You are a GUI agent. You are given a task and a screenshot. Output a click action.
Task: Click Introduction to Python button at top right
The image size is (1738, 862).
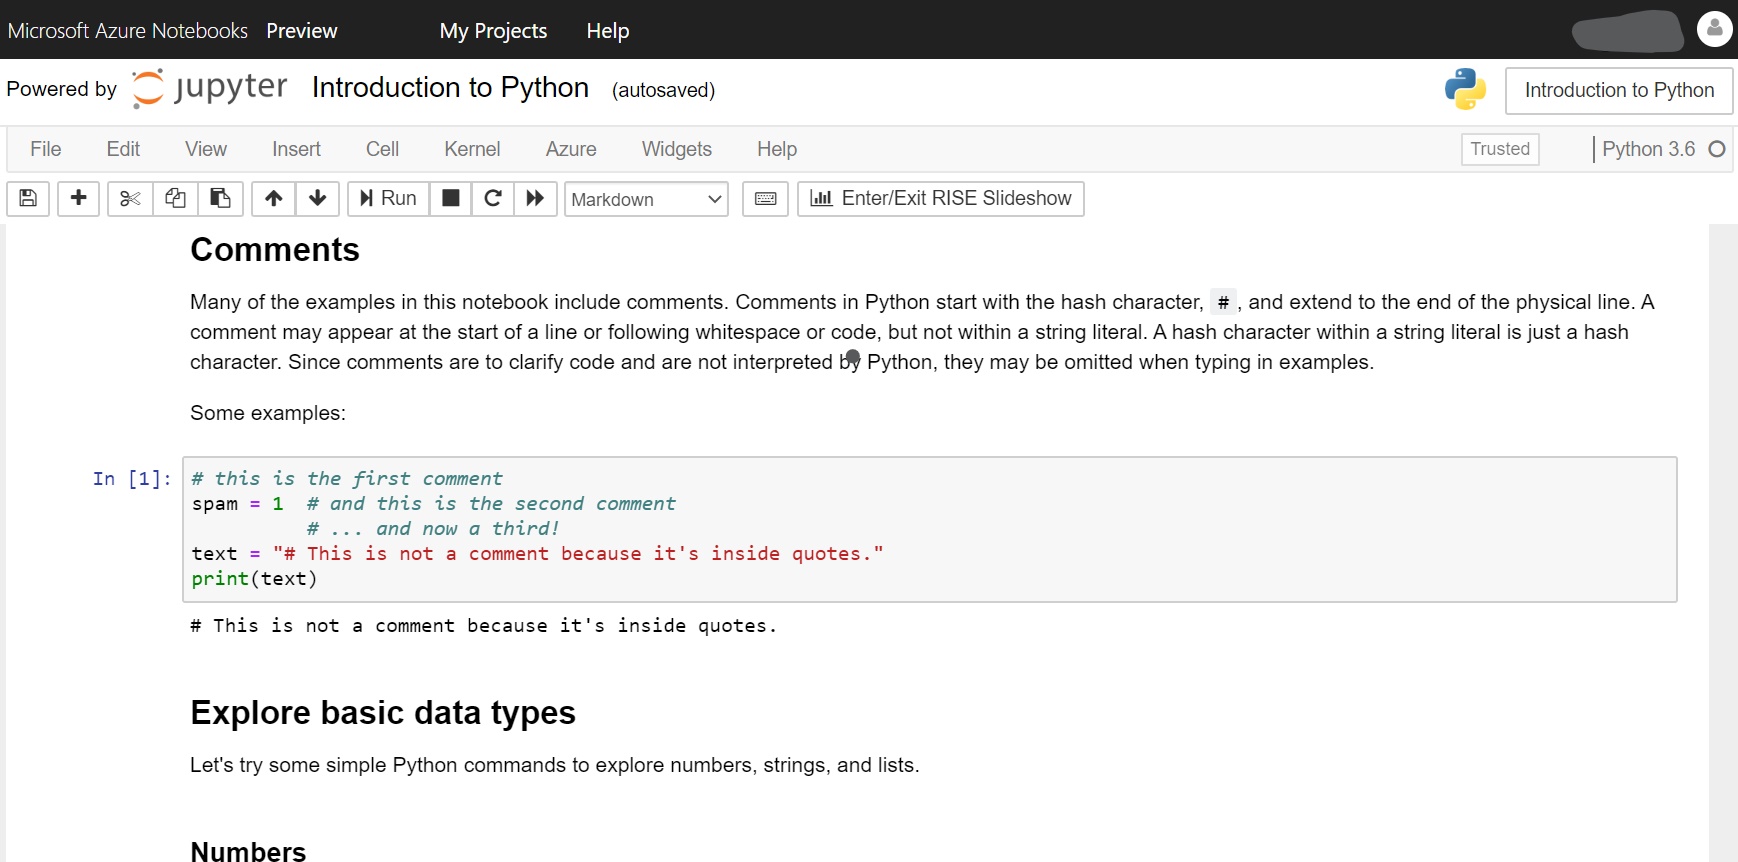(x=1619, y=90)
